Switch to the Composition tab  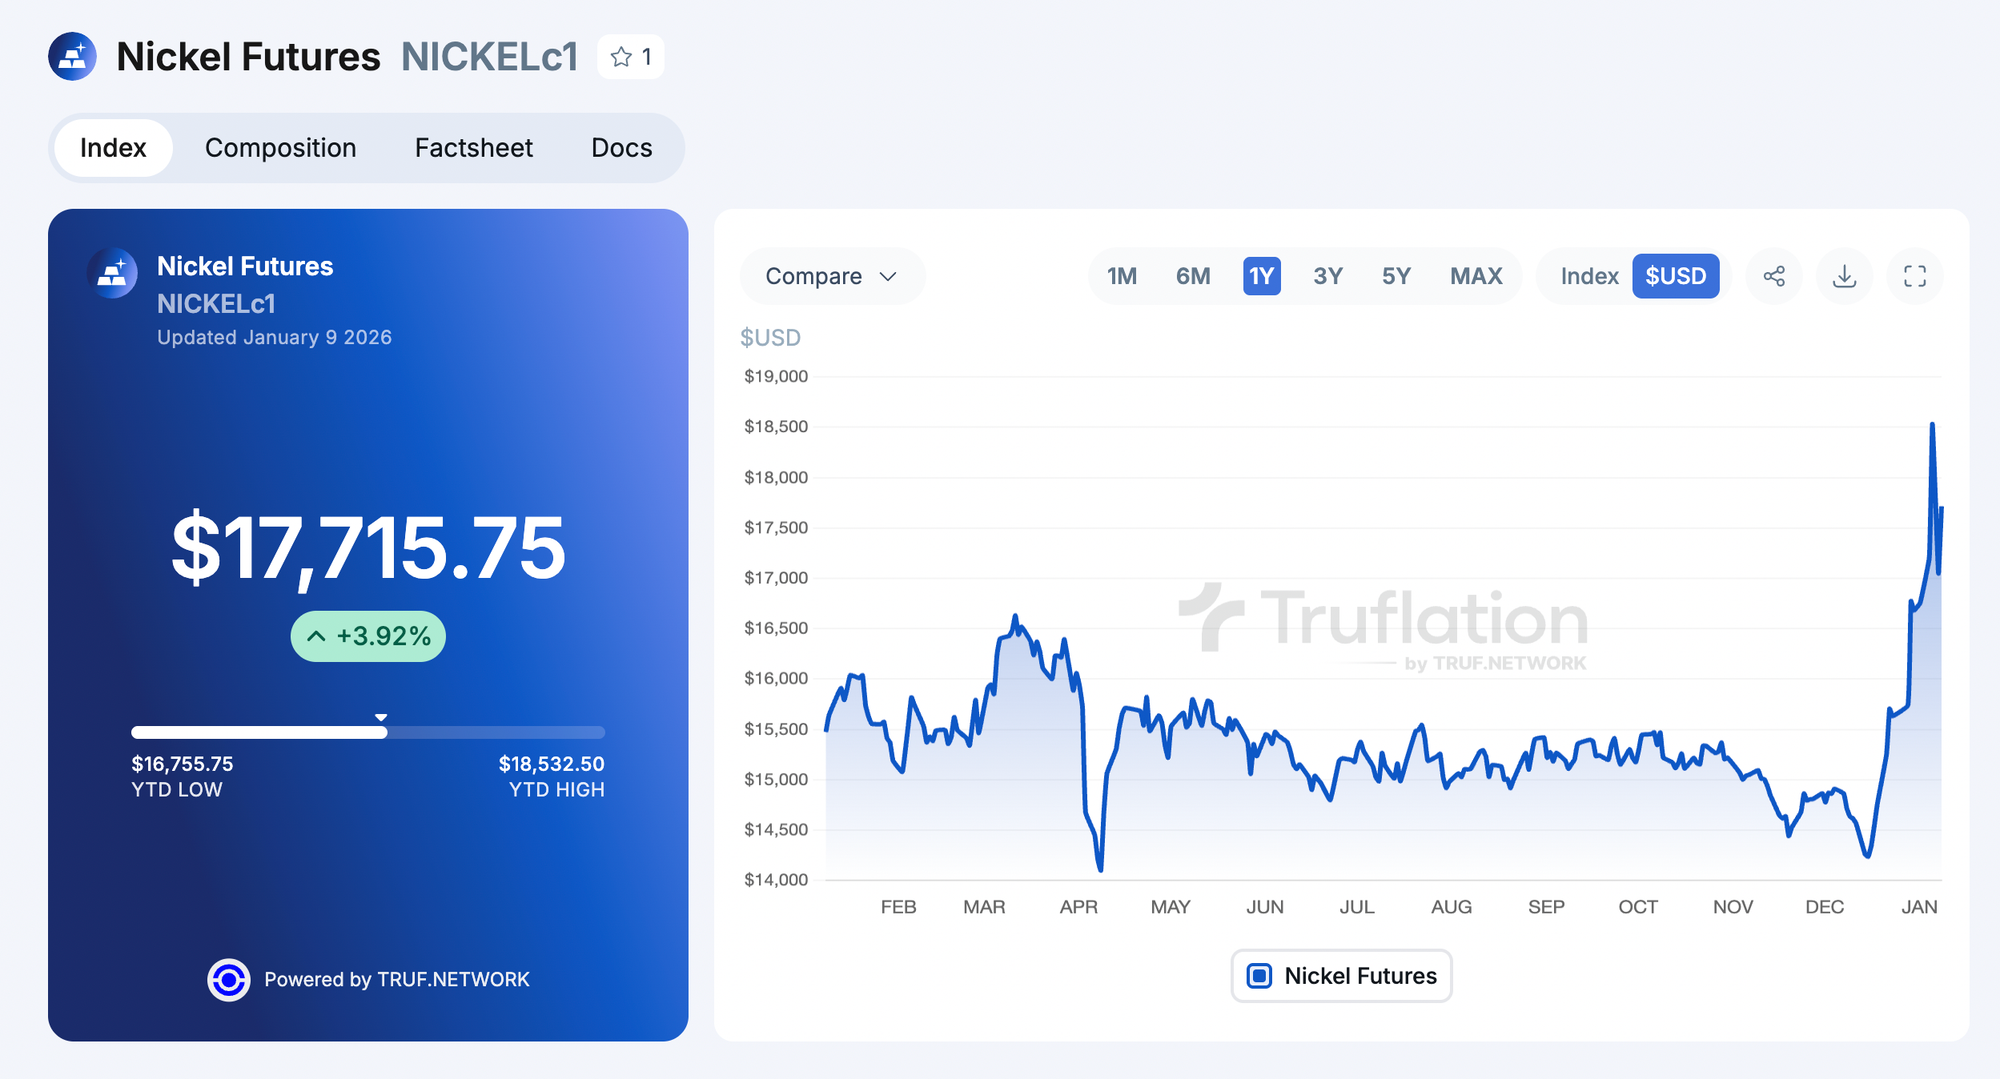pos(280,148)
